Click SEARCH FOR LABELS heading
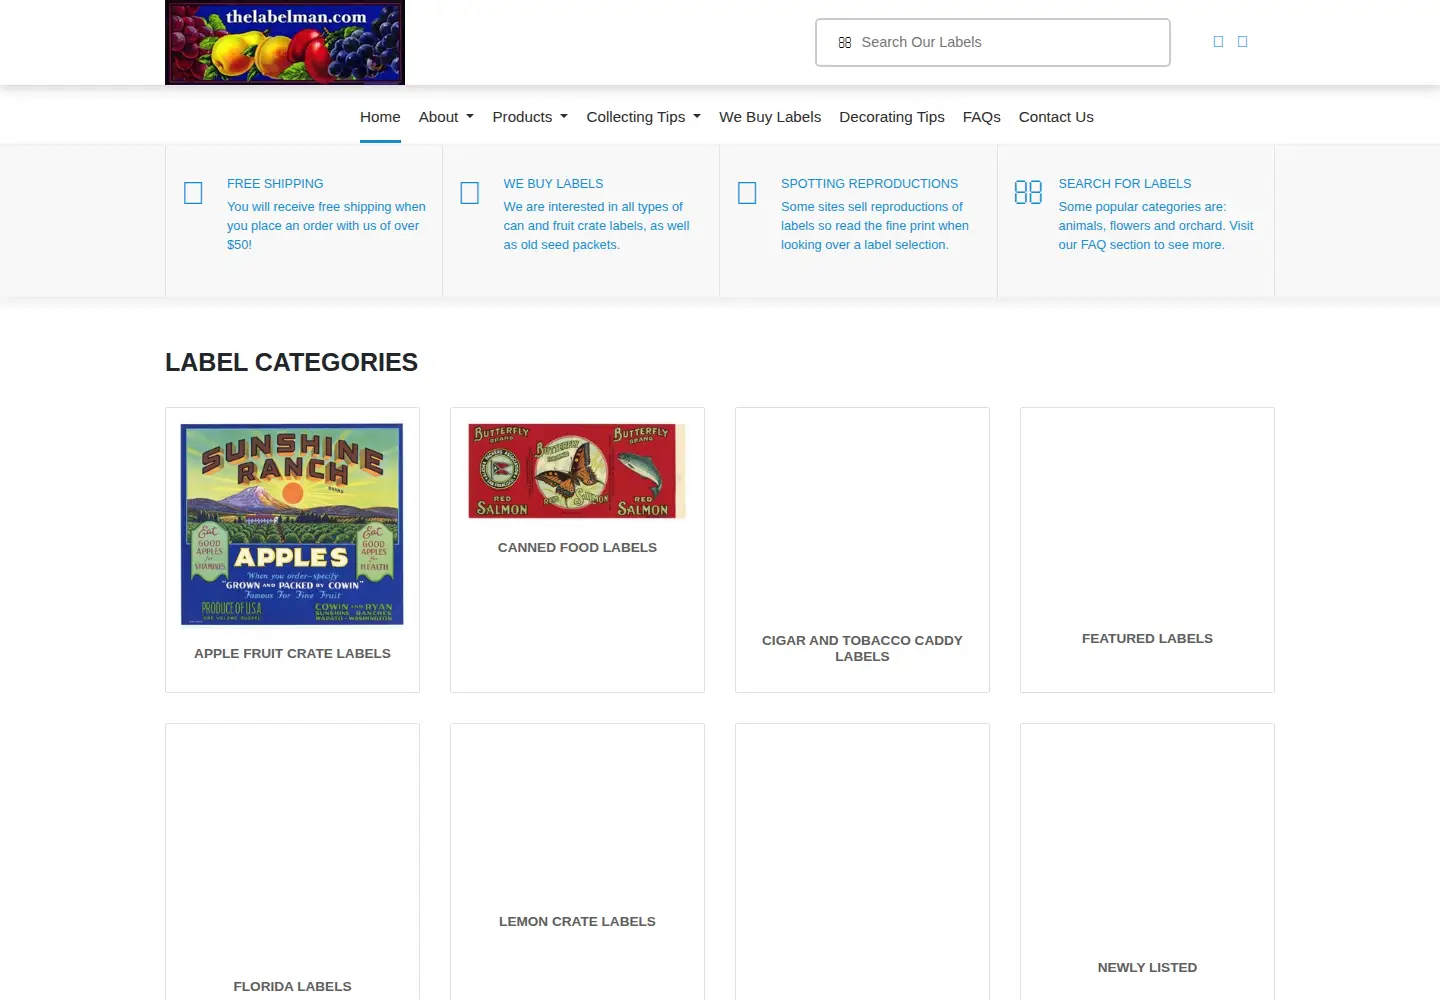 click(x=1125, y=184)
